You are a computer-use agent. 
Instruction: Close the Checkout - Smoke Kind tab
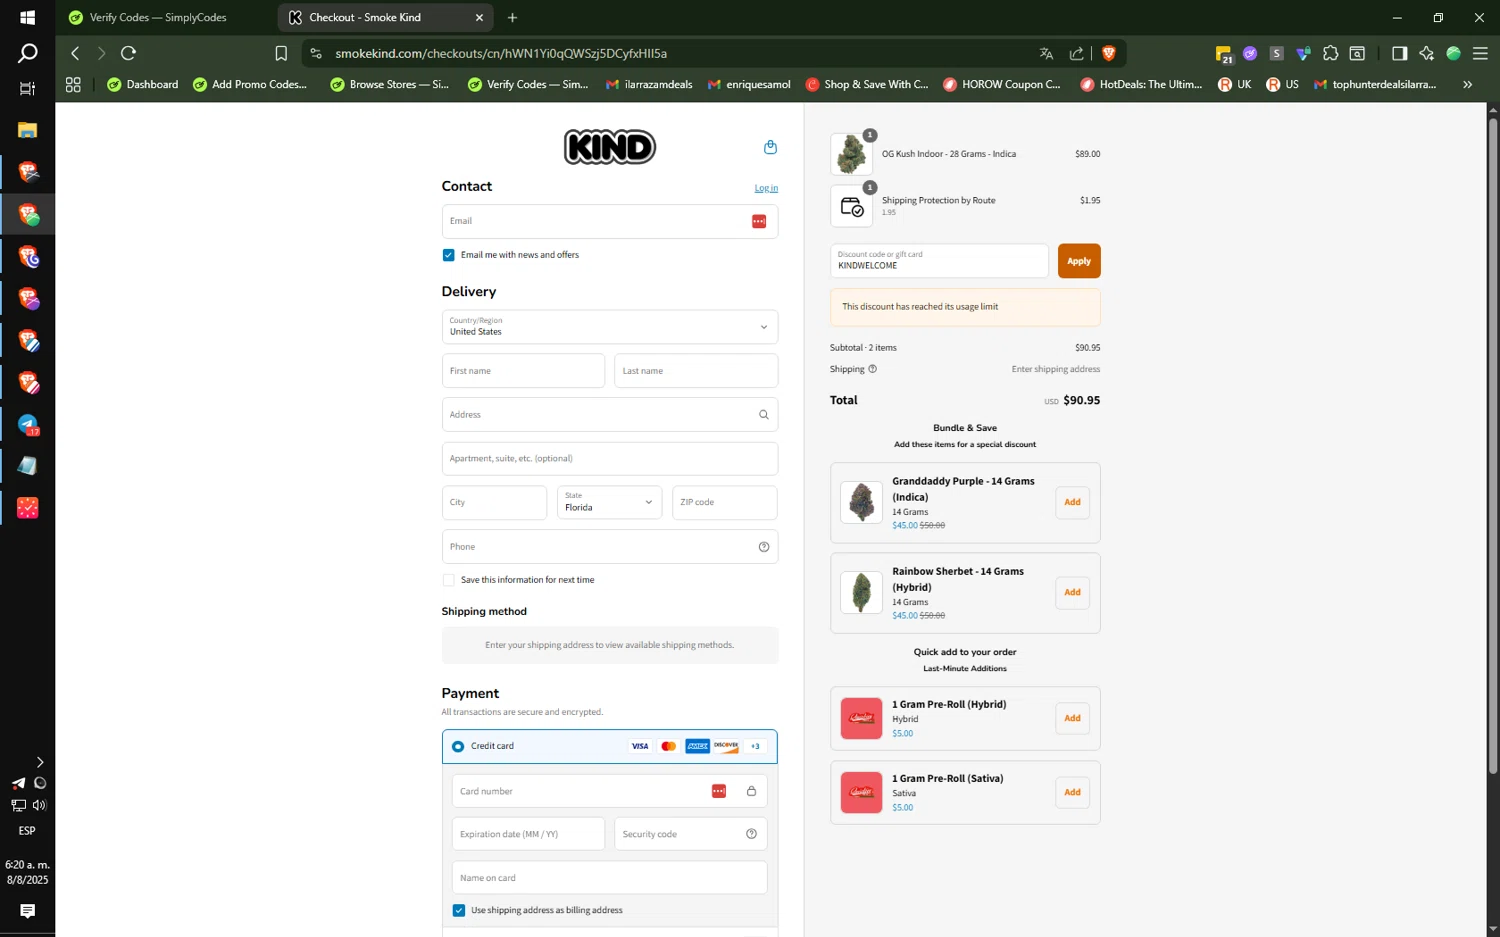479,17
